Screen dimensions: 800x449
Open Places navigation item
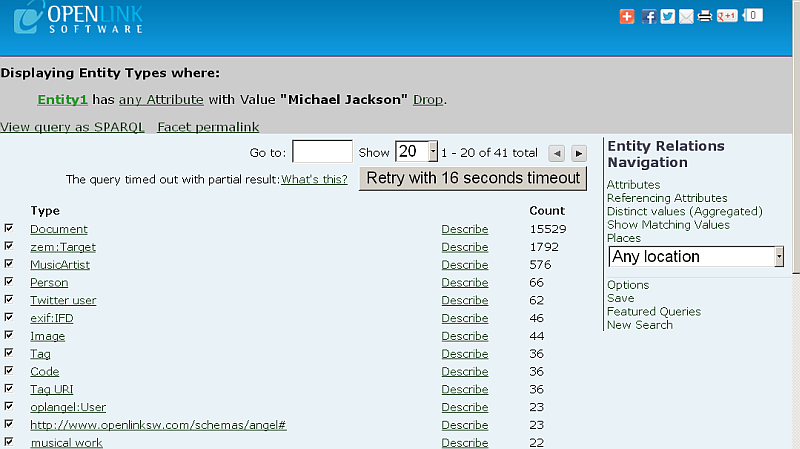tap(623, 238)
